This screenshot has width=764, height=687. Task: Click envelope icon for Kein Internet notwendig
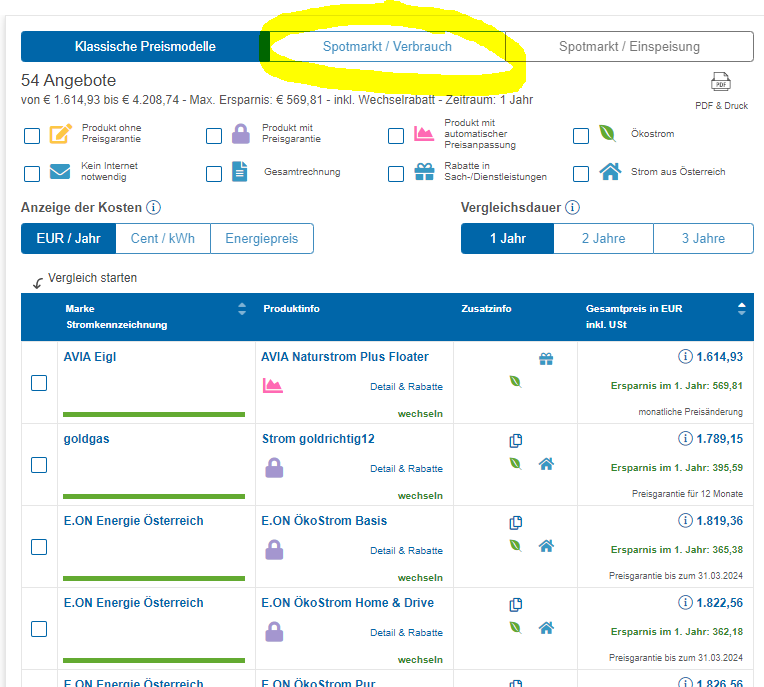(x=60, y=172)
